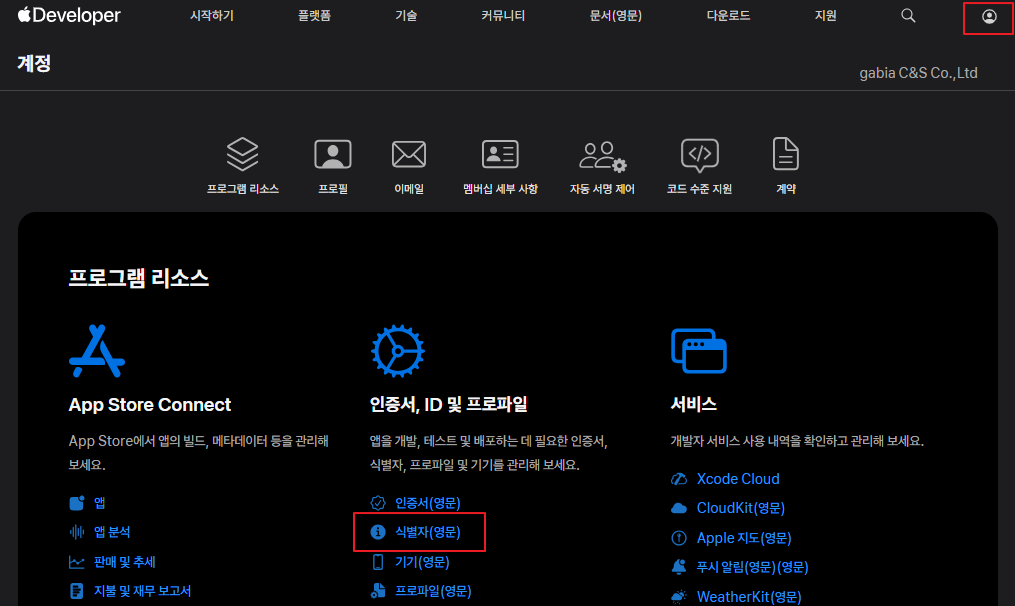Click the 계약 document icon
Screen dimensions: 1015x606
pyautogui.click(x=786, y=154)
